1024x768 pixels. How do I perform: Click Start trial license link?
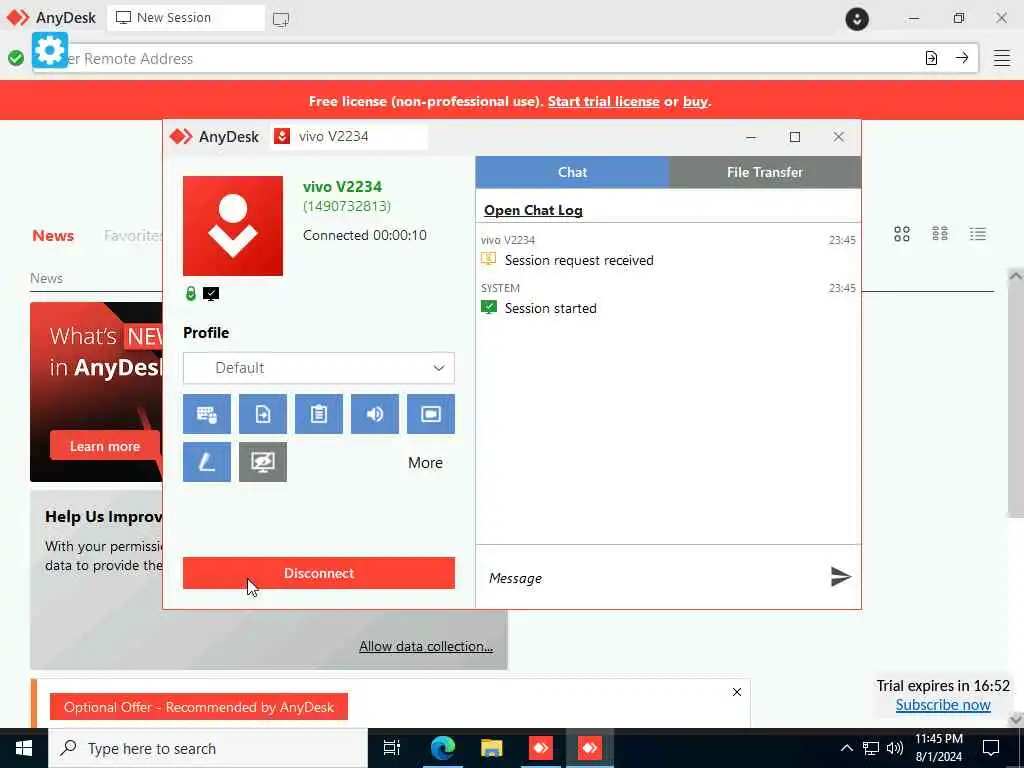click(x=603, y=101)
